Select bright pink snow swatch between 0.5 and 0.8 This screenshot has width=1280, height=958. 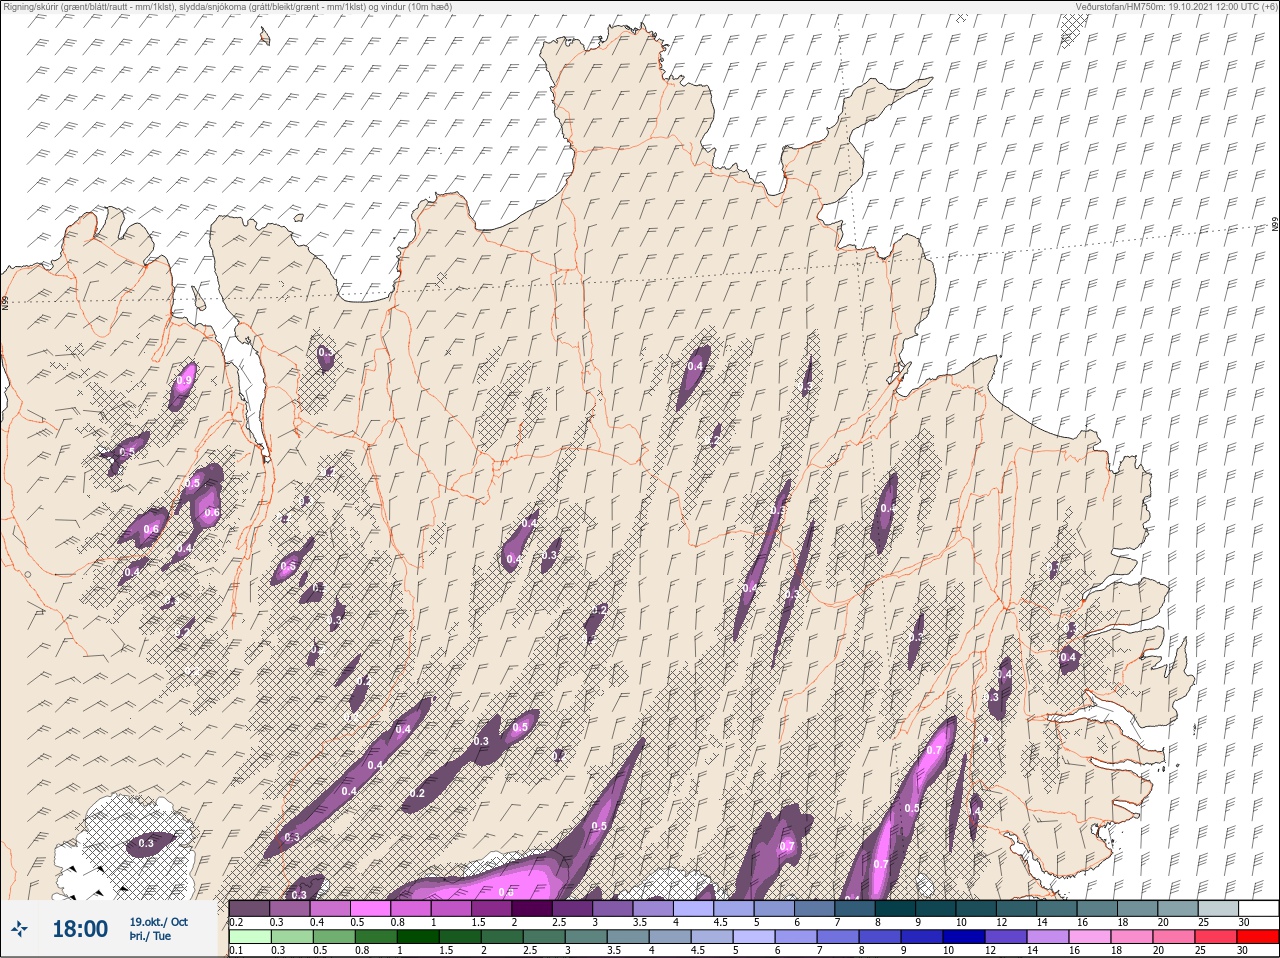(x=370, y=909)
